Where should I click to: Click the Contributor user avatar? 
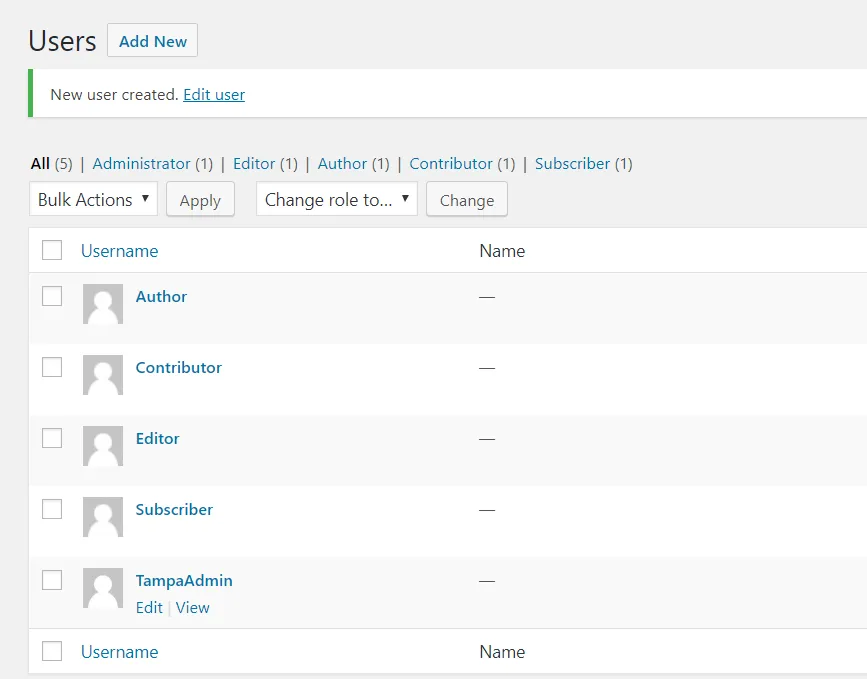click(x=103, y=375)
